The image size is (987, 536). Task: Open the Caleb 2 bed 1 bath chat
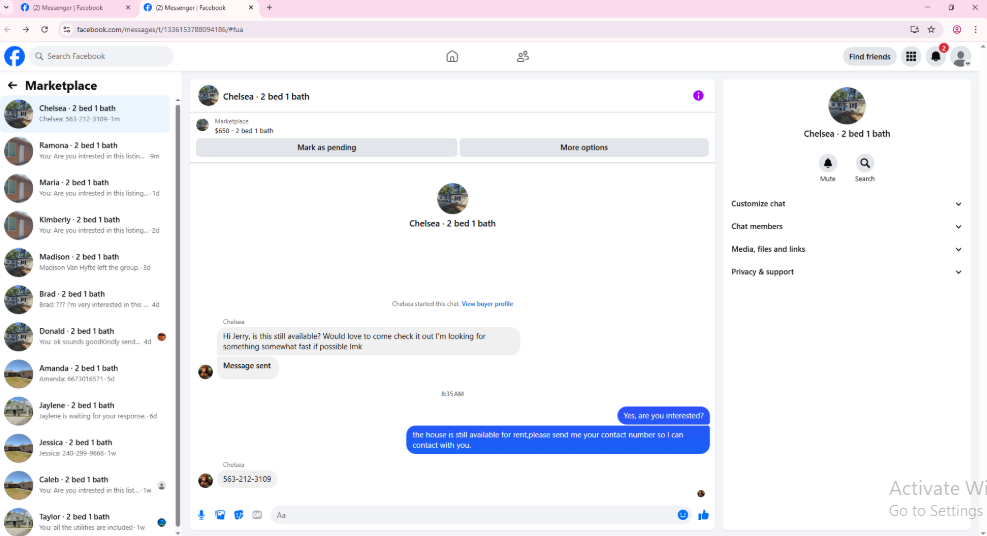[86, 484]
